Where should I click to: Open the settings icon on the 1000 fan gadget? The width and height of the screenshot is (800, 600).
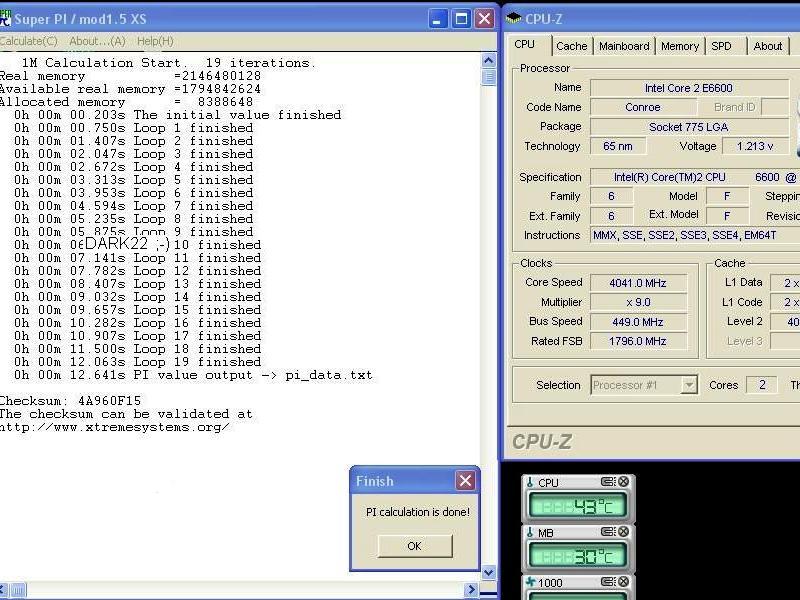pos(608,582)
